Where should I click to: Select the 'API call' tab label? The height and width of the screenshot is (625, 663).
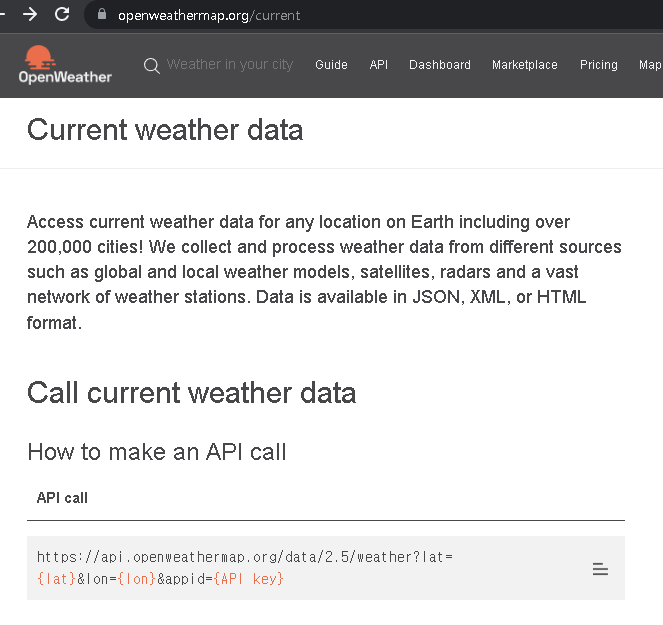click(62, 498)
